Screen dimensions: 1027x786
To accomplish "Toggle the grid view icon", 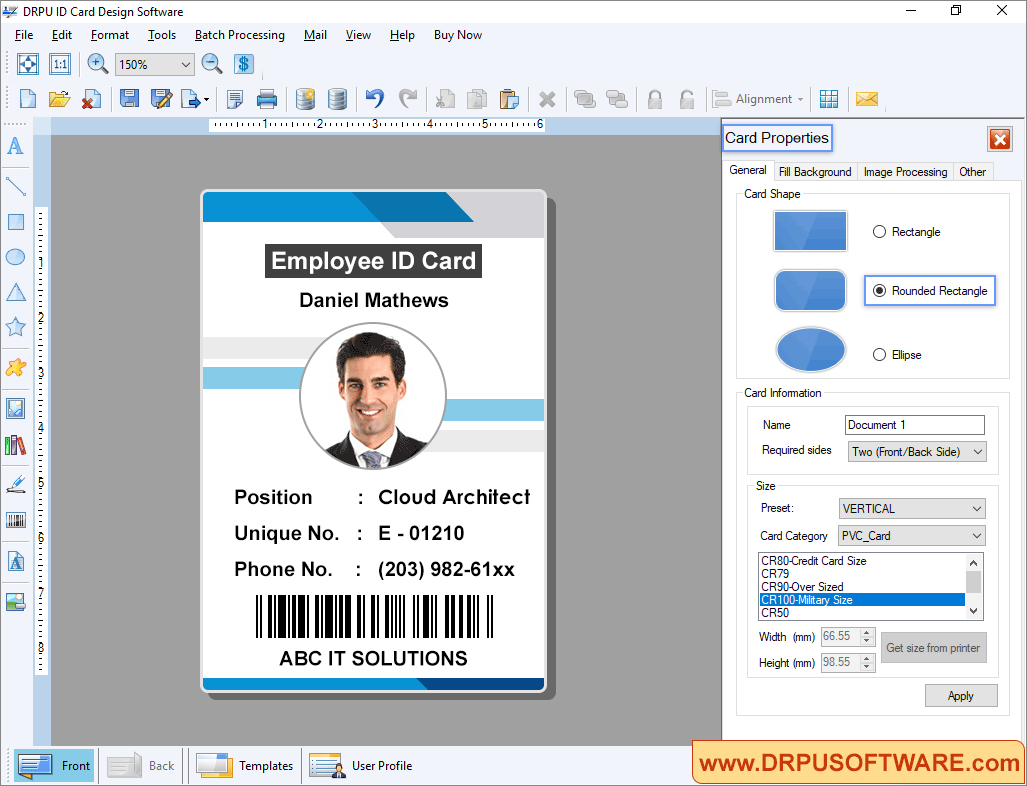I will [829, 99].
